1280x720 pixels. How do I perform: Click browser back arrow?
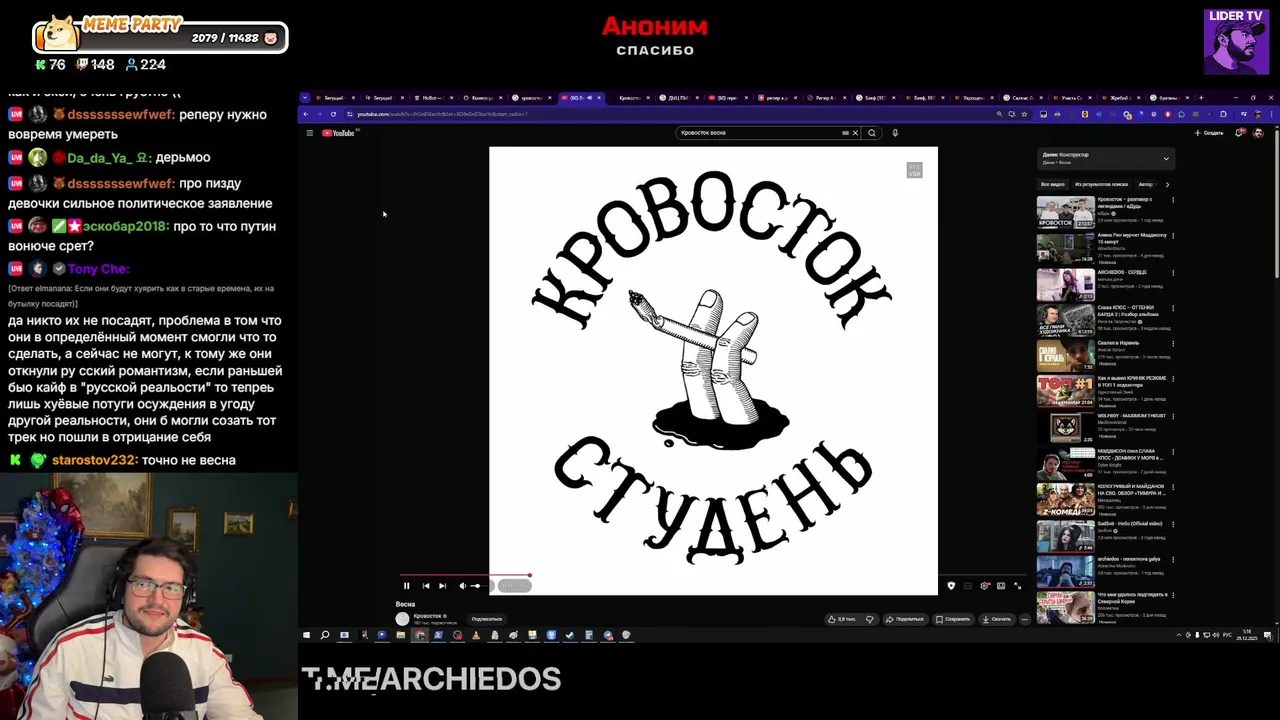(x=306, y=114)
